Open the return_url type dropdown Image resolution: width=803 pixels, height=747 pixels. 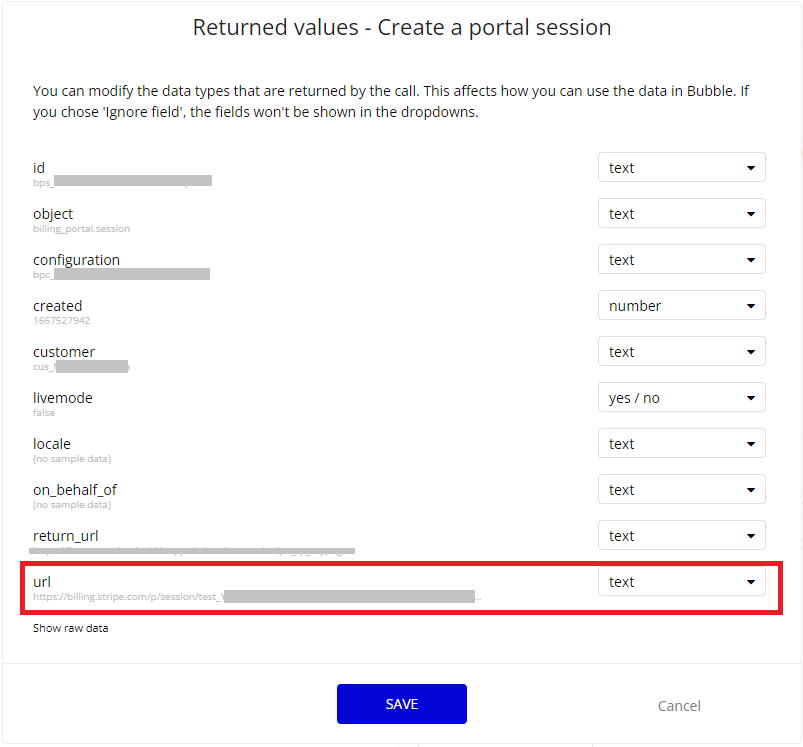pos(681,536)
